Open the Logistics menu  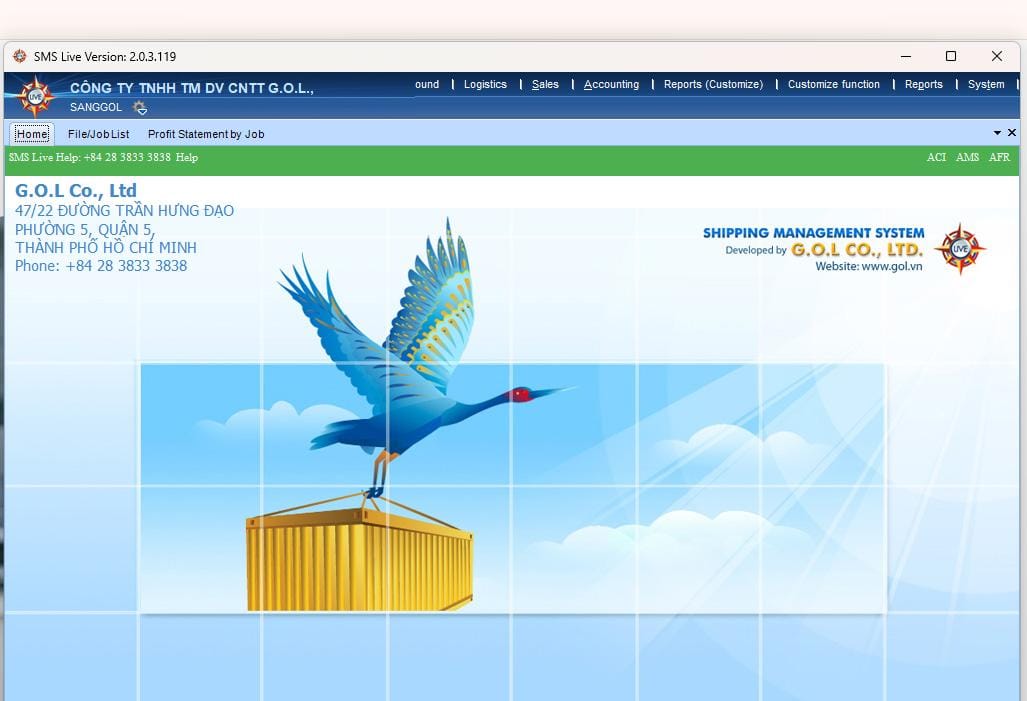pos(485,85)
